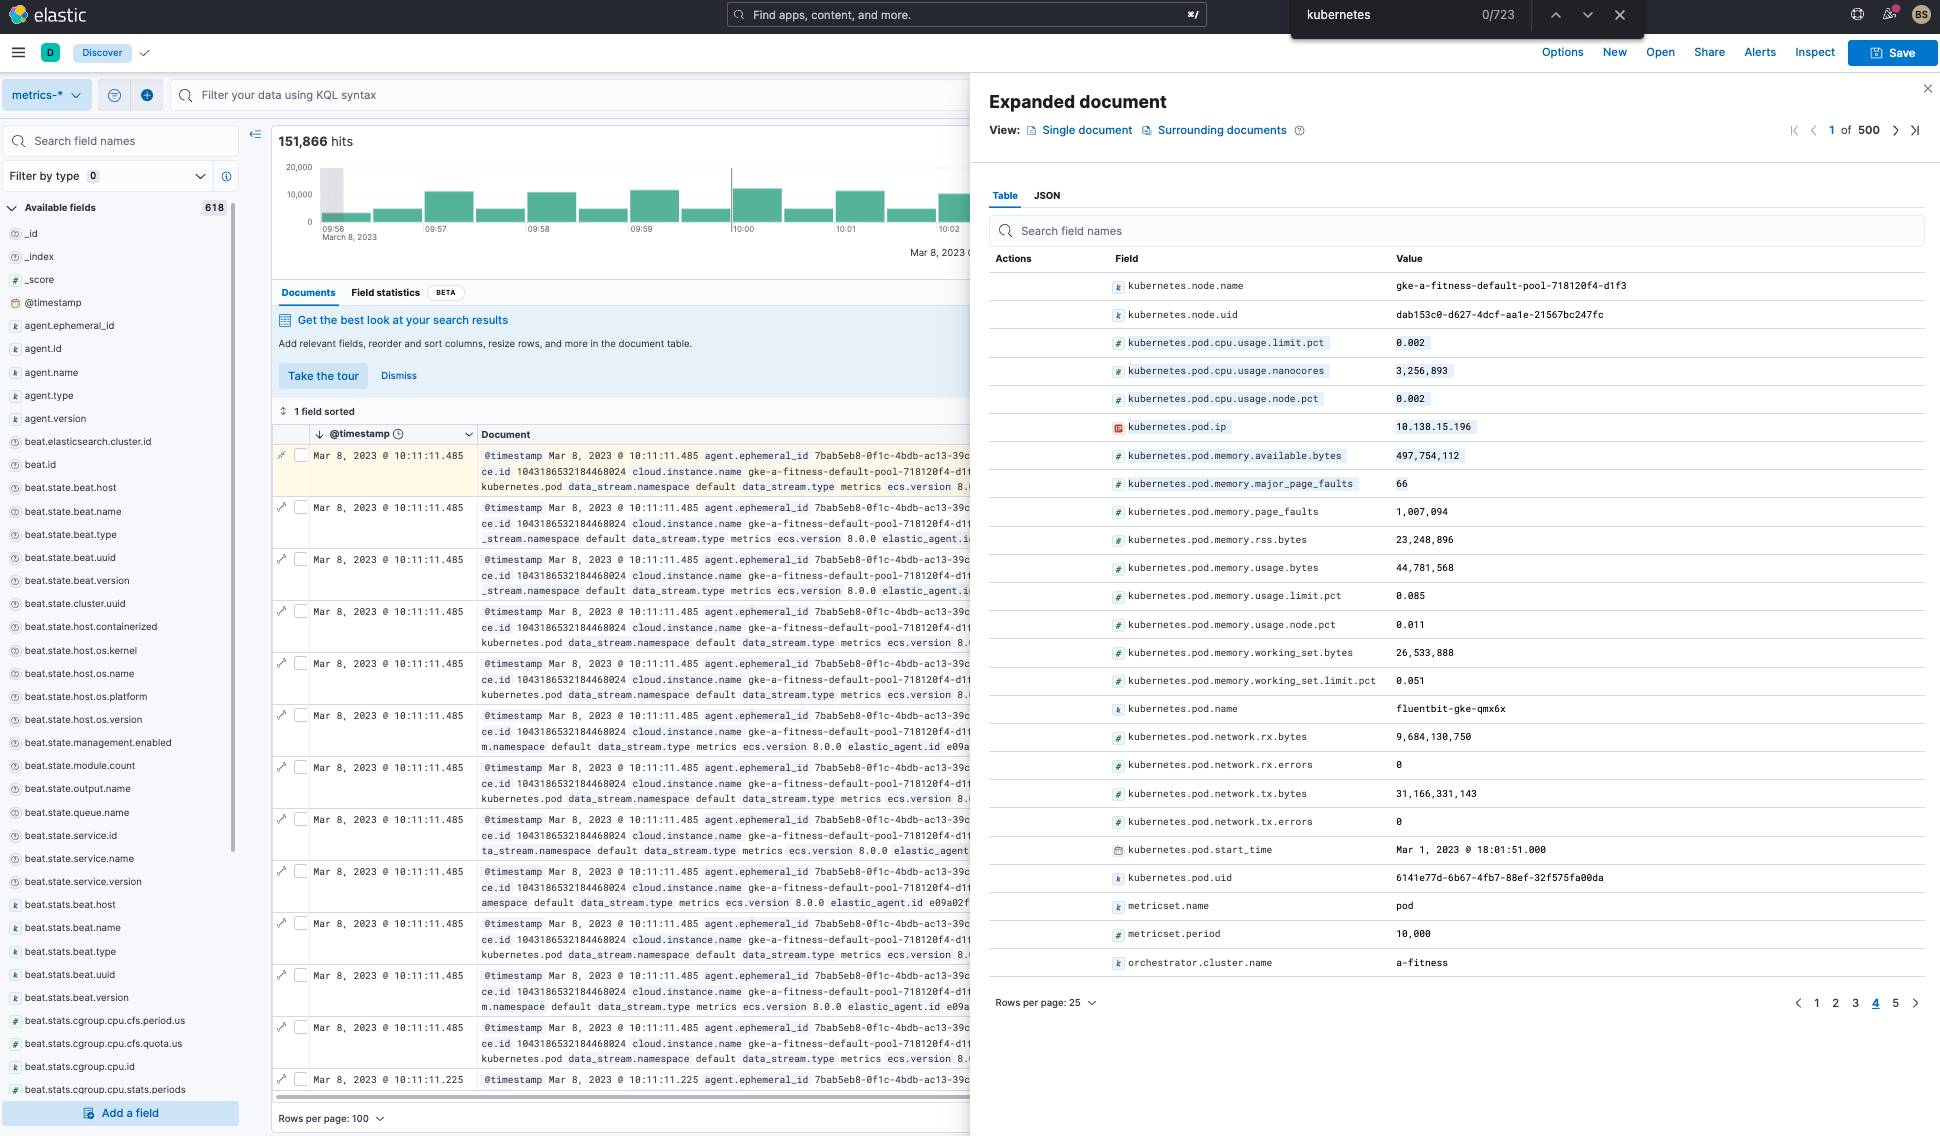
Task: Hide the field list sidebar icon
Action: coord(255,134)
